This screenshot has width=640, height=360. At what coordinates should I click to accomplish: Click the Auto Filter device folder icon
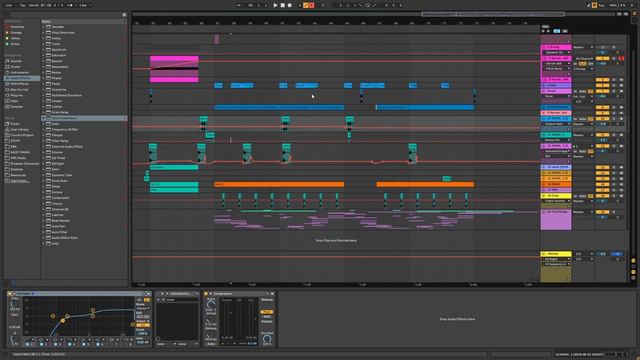(49, 232)
